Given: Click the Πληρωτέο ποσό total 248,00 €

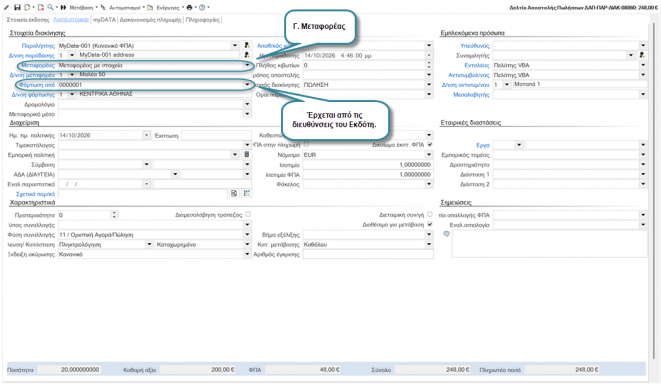Looking at the screenshot, I should click(x=561, y=370).
